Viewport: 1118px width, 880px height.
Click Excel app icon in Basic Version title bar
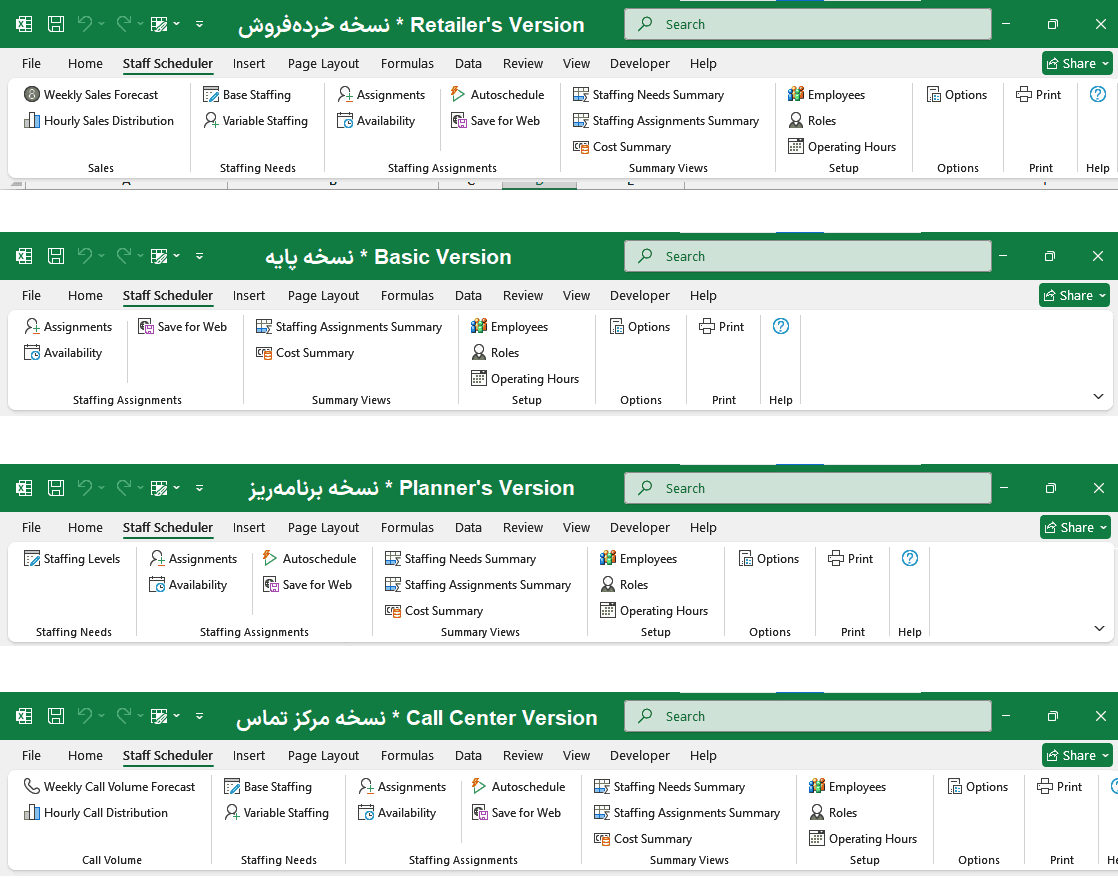(x=24, y=256)
